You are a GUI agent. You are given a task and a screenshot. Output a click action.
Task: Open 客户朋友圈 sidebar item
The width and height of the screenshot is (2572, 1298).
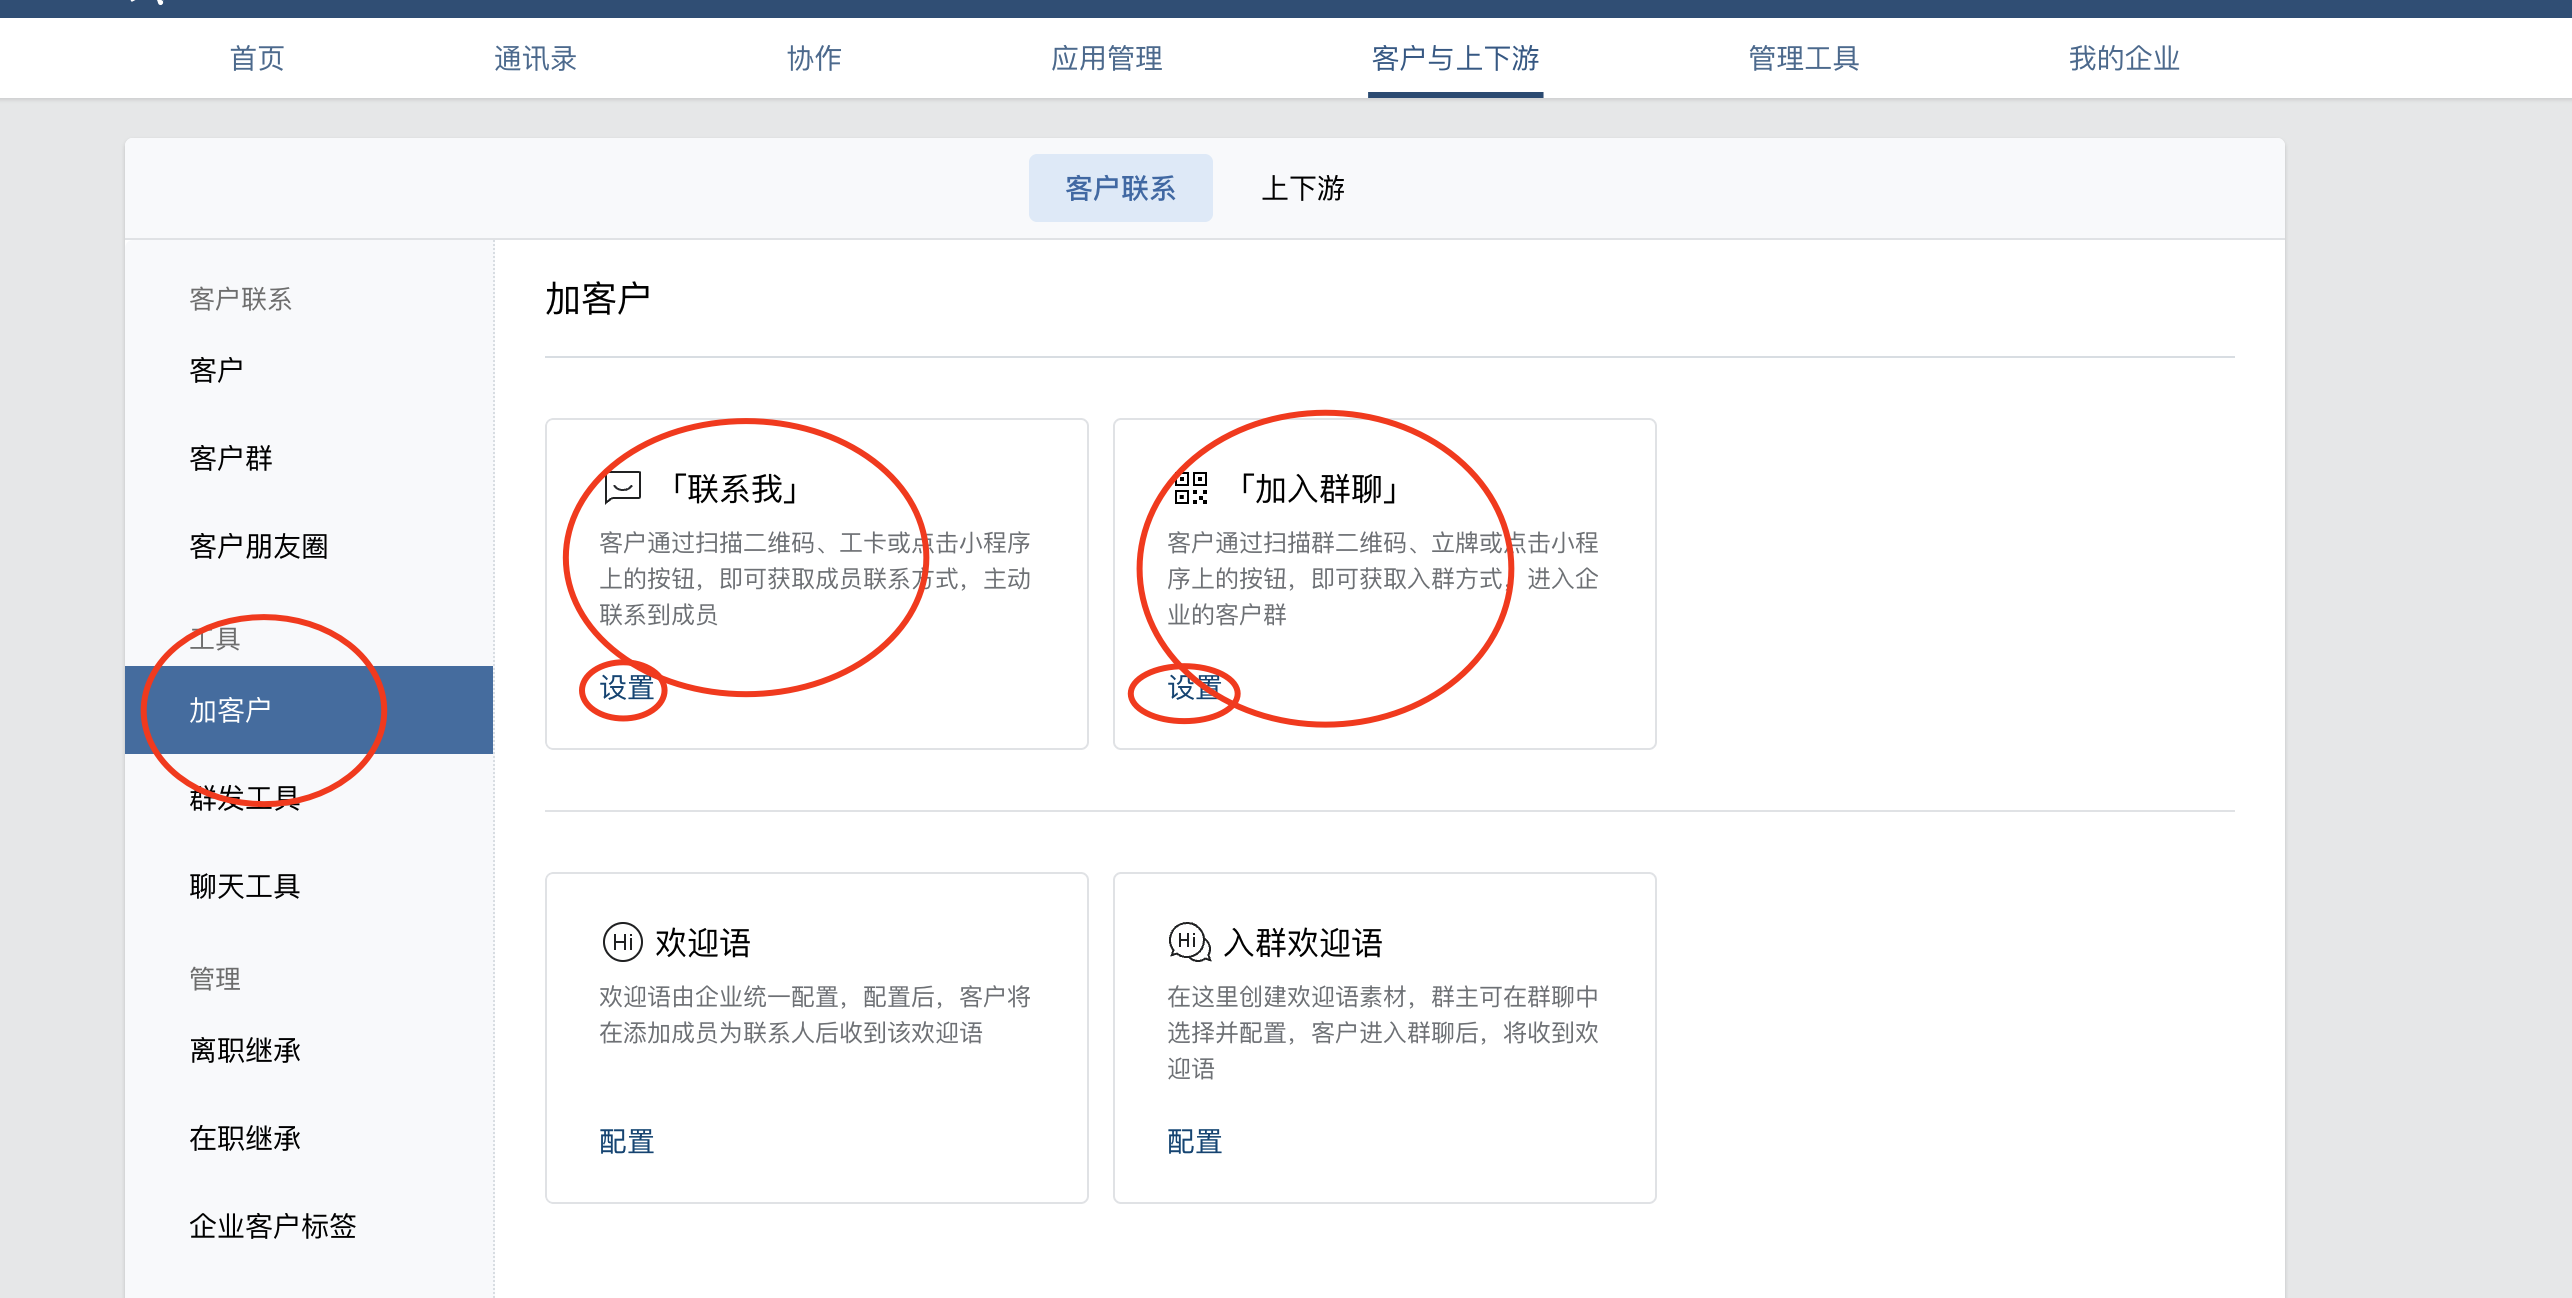click(259, 546)
